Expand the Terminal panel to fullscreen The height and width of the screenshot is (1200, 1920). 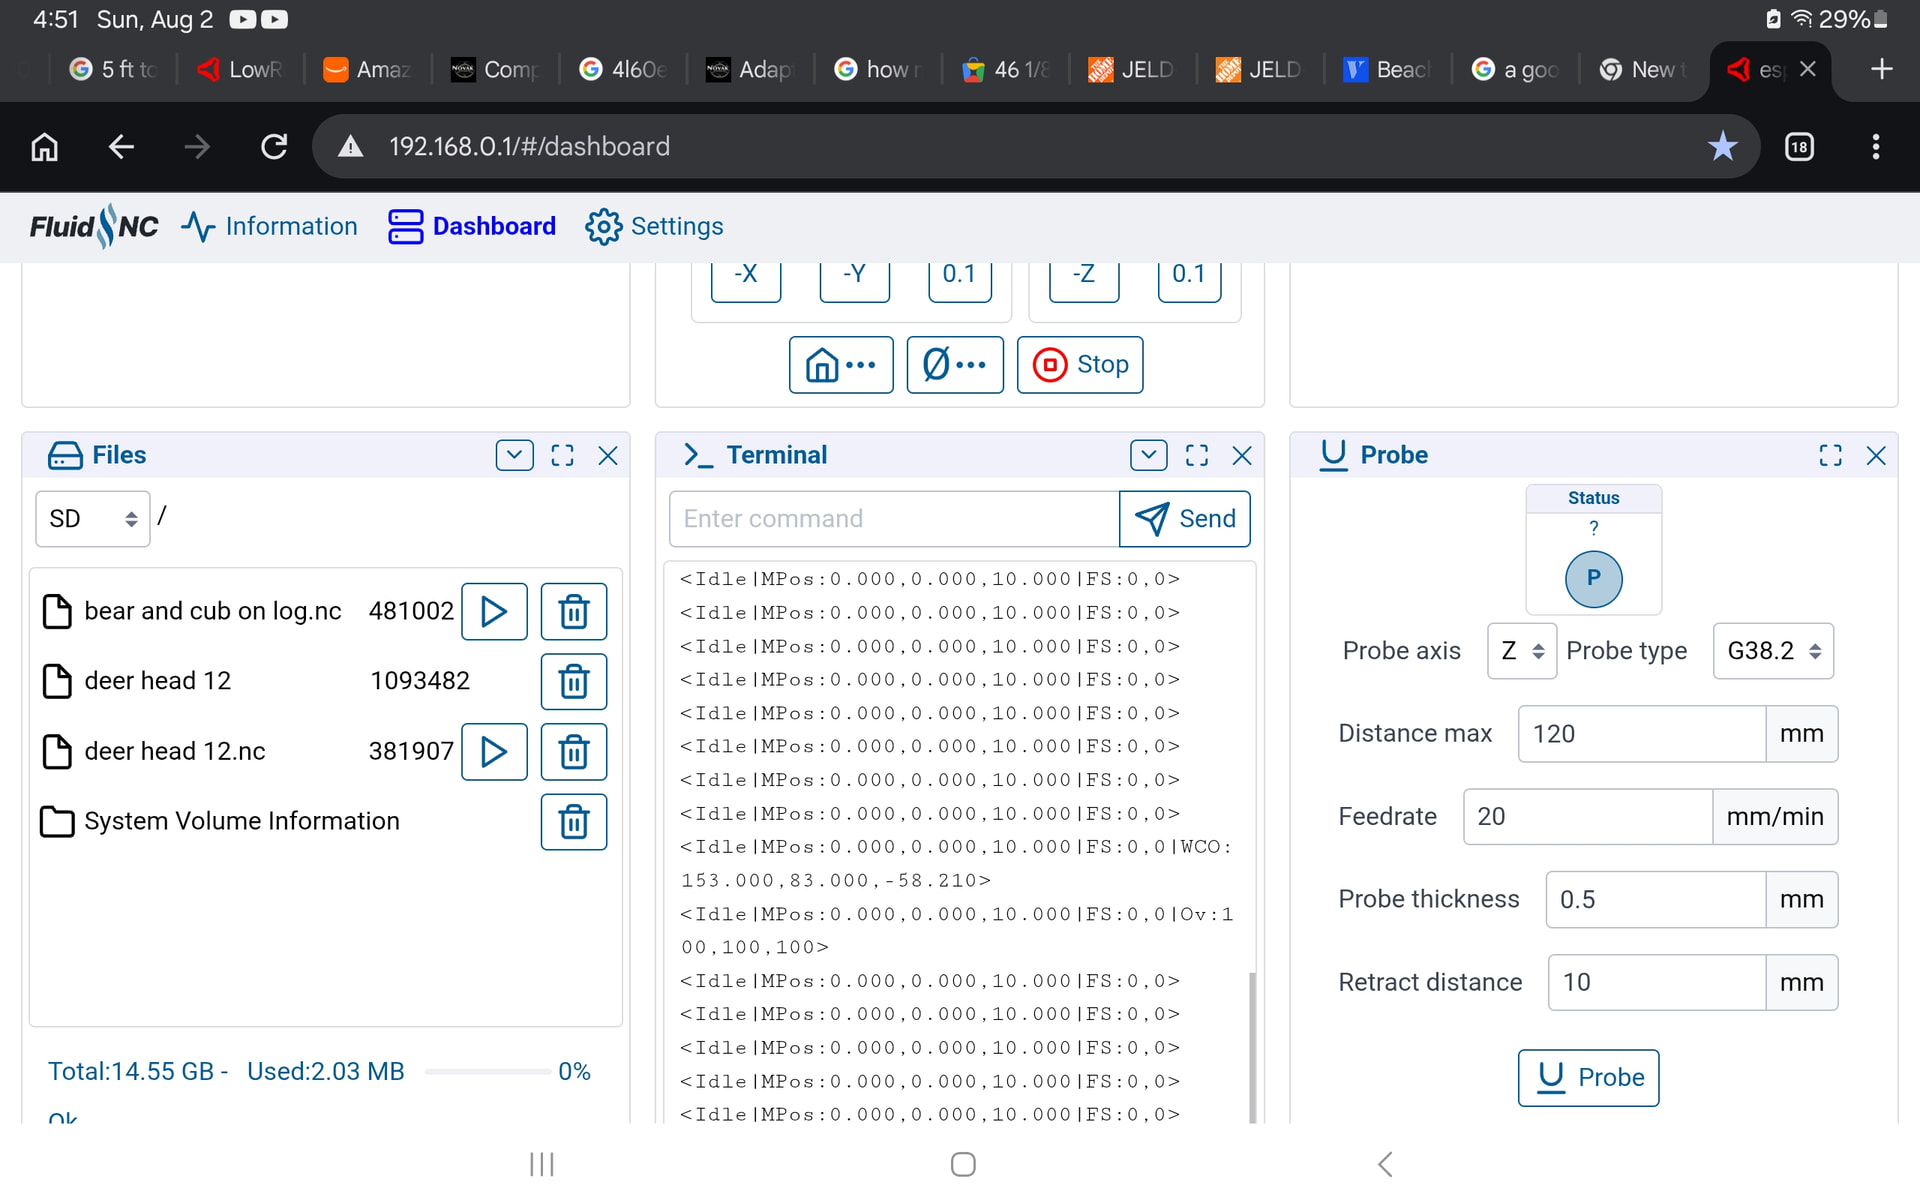(x=1197, y=455)
